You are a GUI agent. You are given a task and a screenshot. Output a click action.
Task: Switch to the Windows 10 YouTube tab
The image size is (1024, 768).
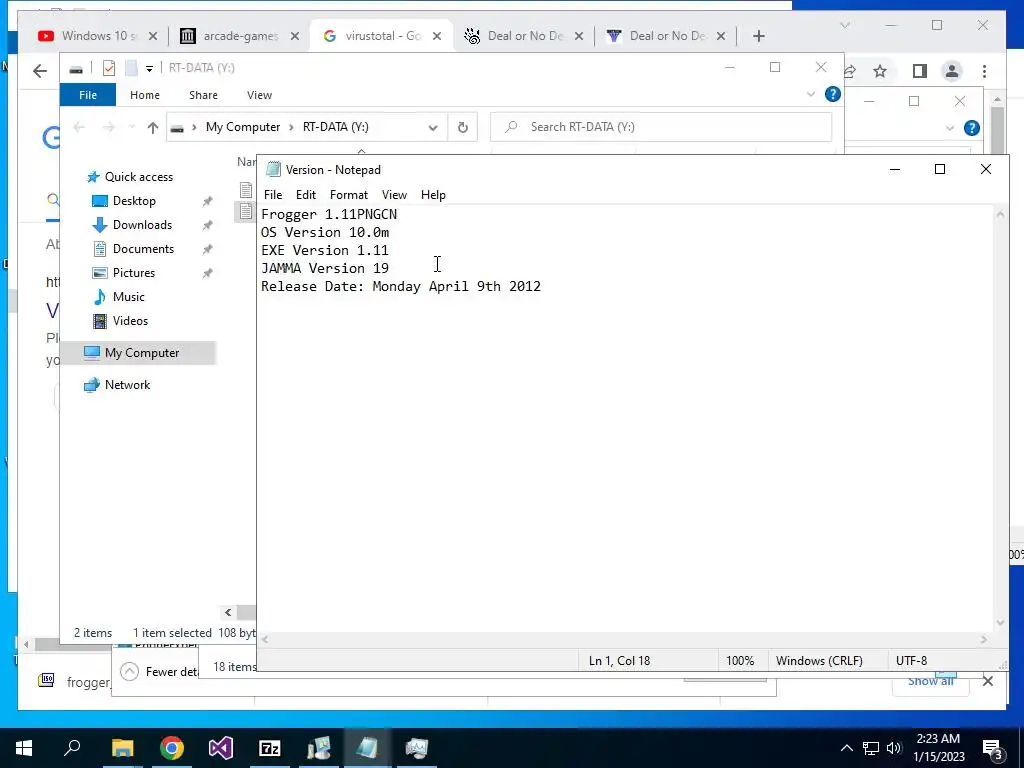pos(98,36)
